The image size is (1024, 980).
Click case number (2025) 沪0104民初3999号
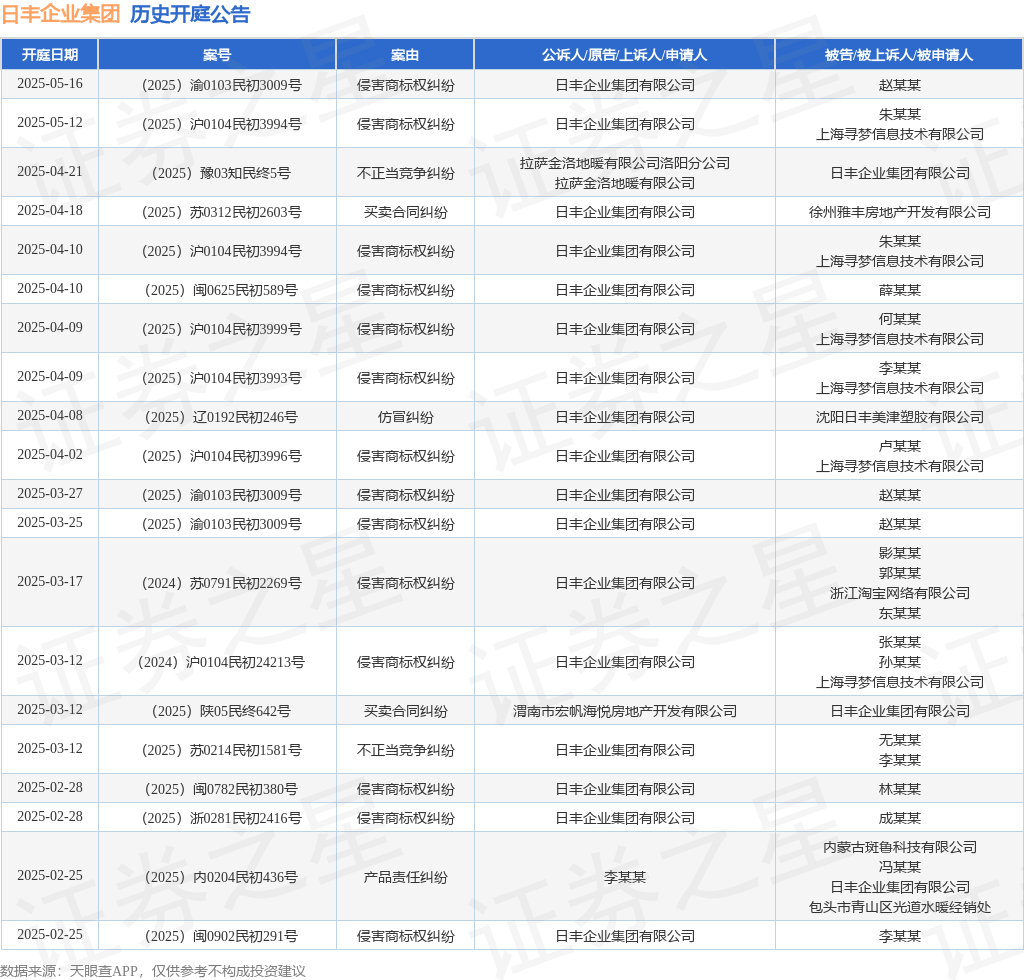click(221, 329)
